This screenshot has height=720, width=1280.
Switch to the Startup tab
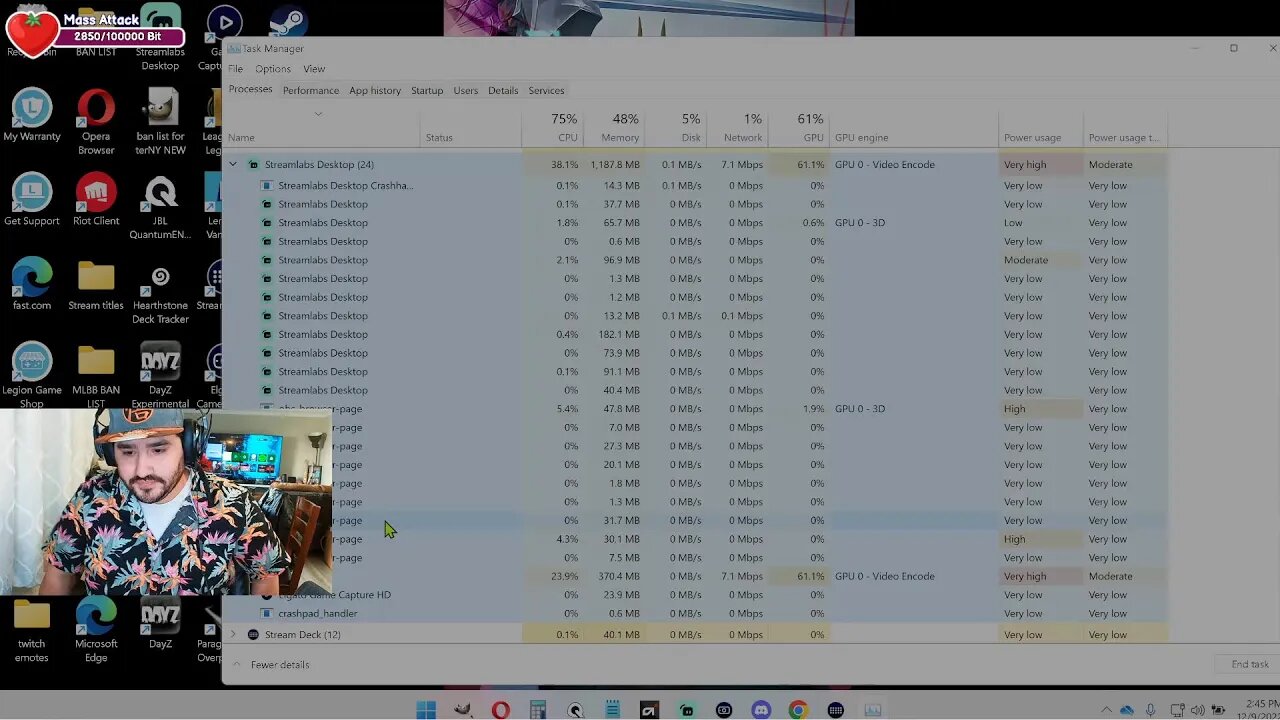(x=427, y=90)
